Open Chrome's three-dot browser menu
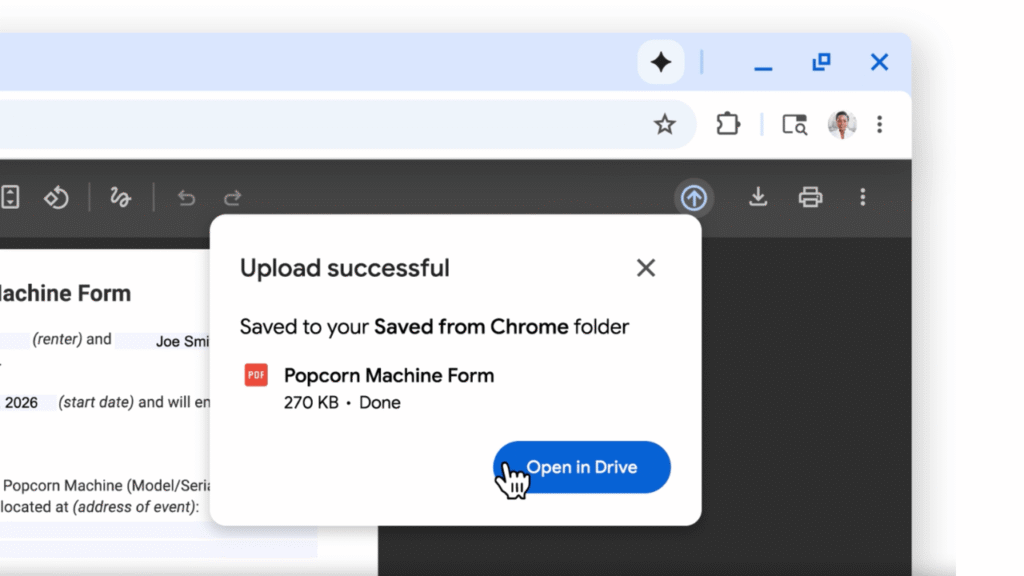The width and height of the screenshot is (1024, 576). [879, 124]
